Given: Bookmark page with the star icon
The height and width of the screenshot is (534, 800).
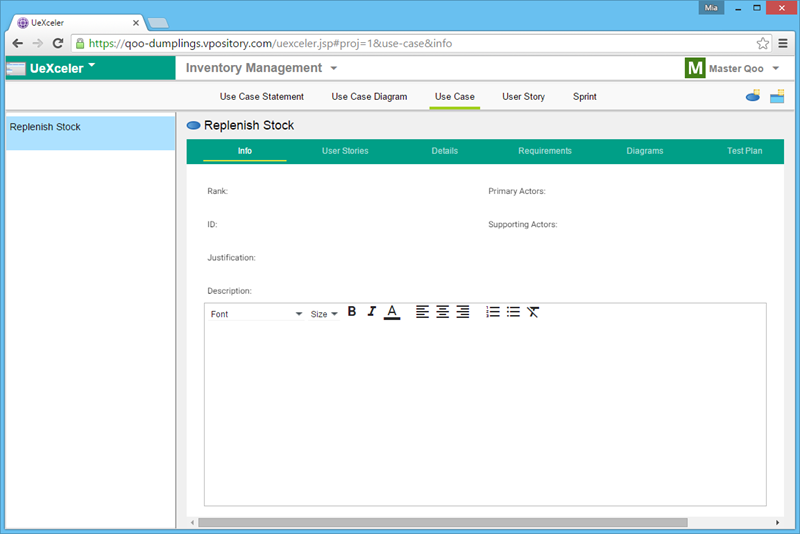Looking at the screenshot, I should (x=763, y=43).
